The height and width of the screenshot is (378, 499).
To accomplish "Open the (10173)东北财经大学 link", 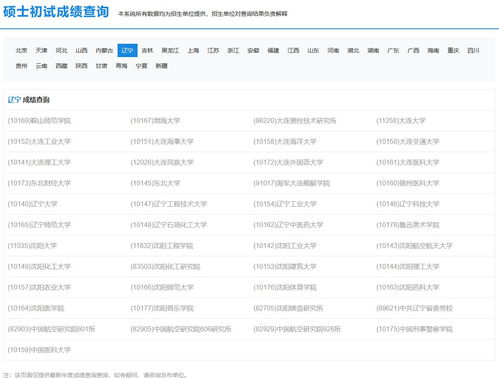I will (x=39, y=183).
